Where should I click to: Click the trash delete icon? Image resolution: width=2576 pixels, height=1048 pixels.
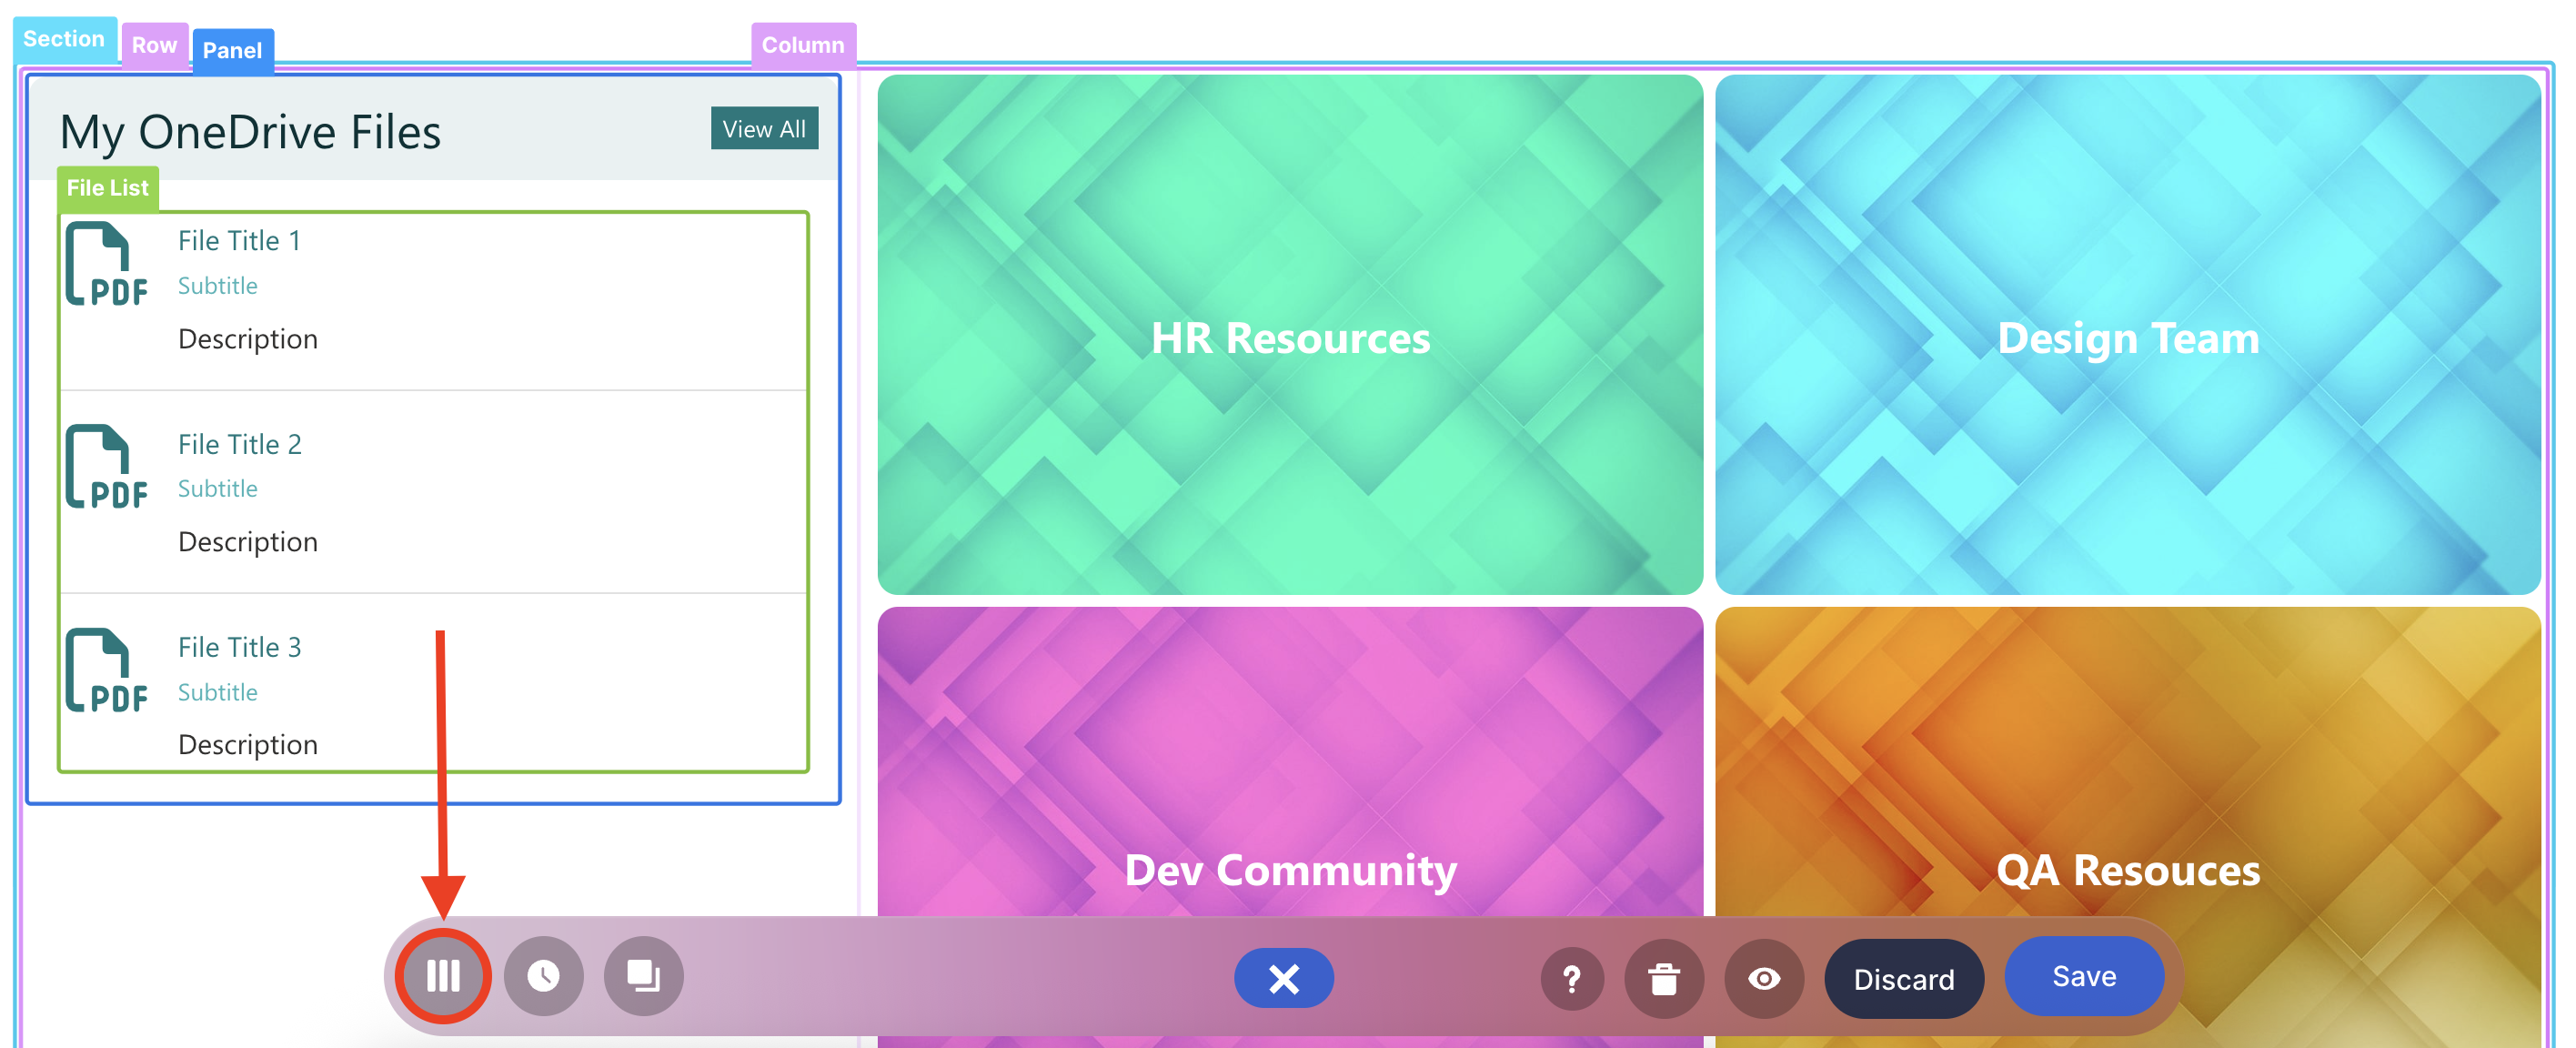(x=1663, y=978)
